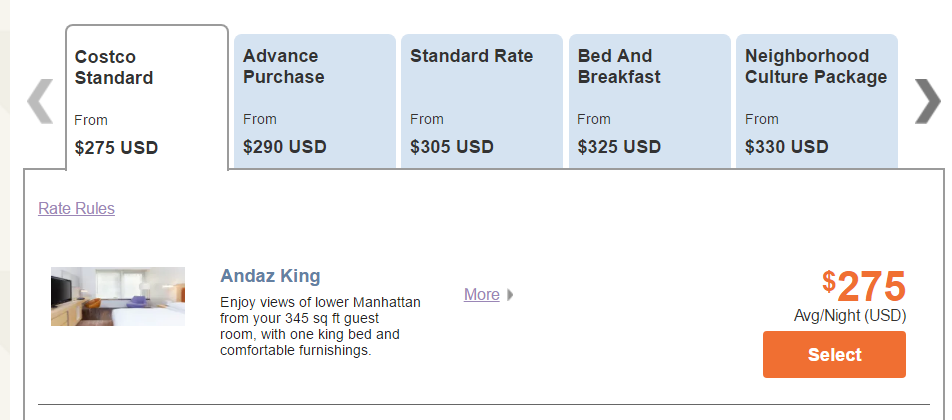
Task: Click the Andaz King room description text
Action: [x=320, y=326]
